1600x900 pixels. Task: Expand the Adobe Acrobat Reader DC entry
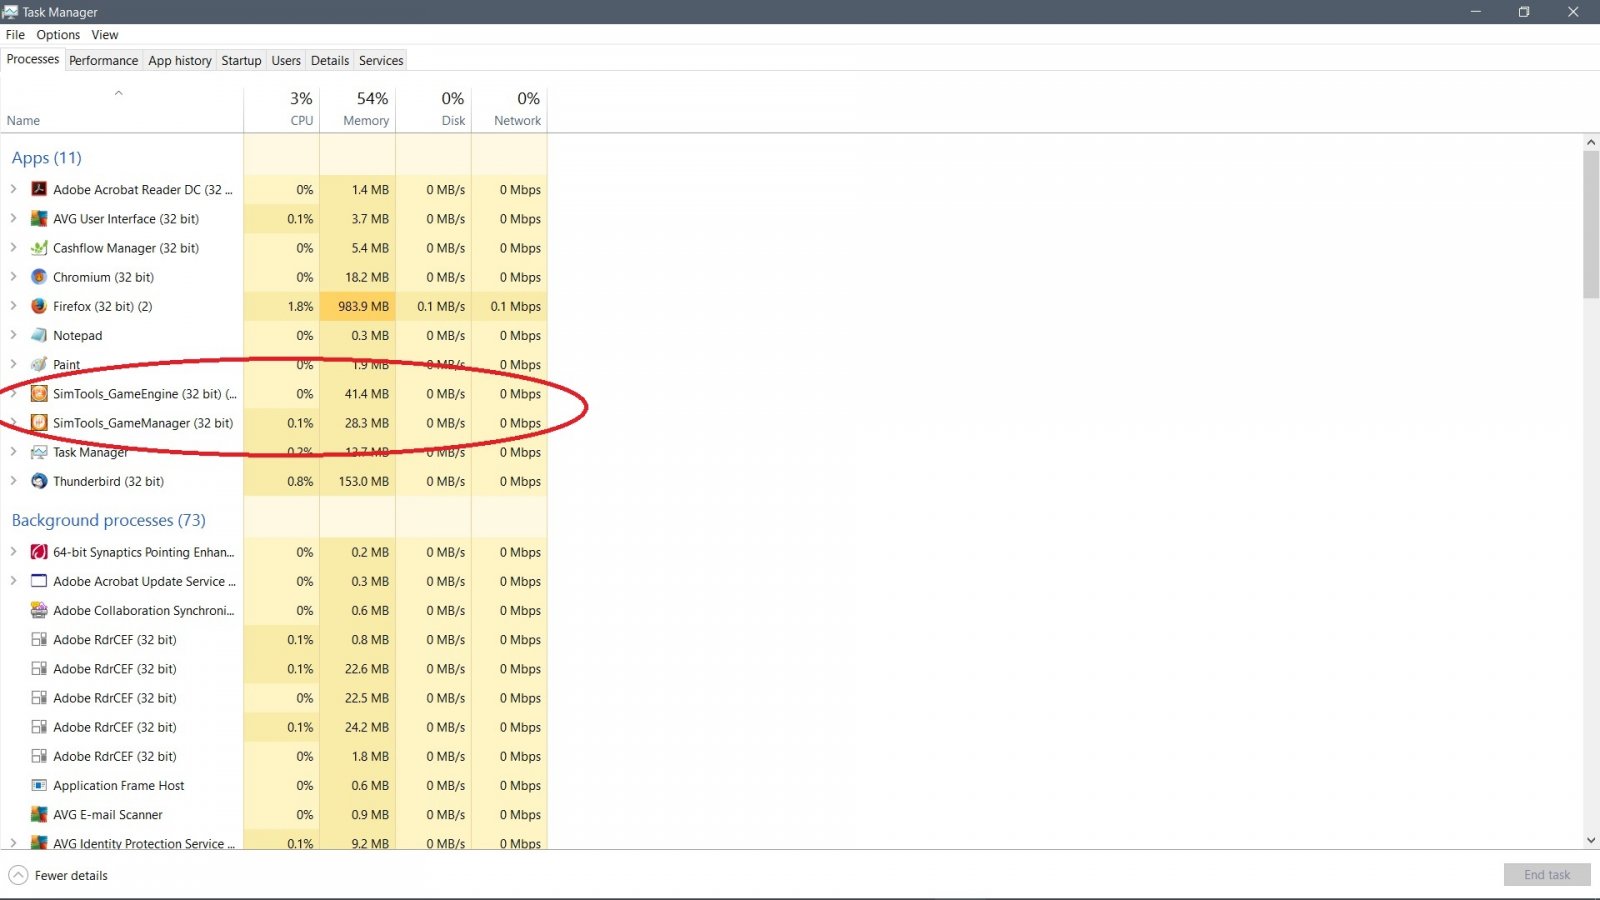pyautogui.click(x=13, y=189)
